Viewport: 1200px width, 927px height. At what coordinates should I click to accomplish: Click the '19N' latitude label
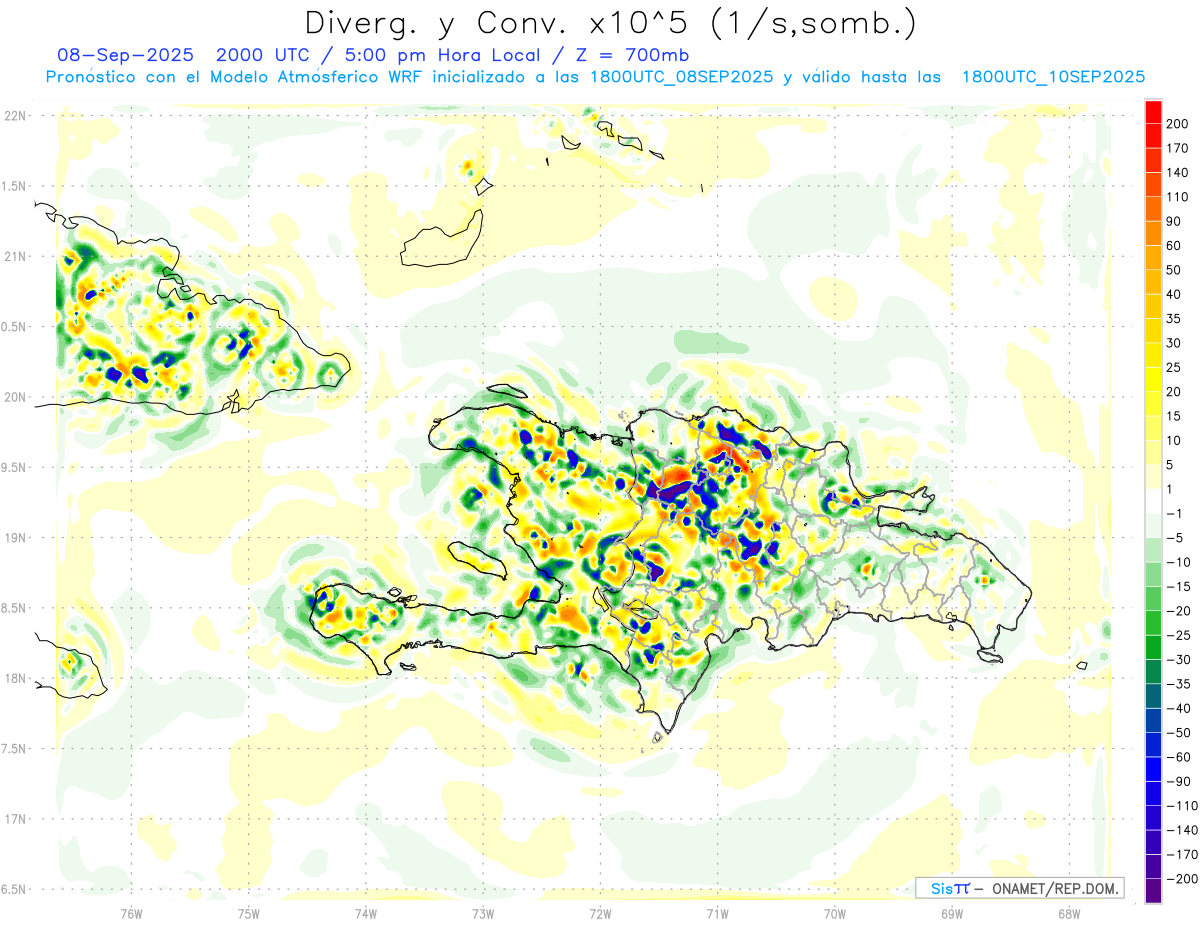coord(16,538)
